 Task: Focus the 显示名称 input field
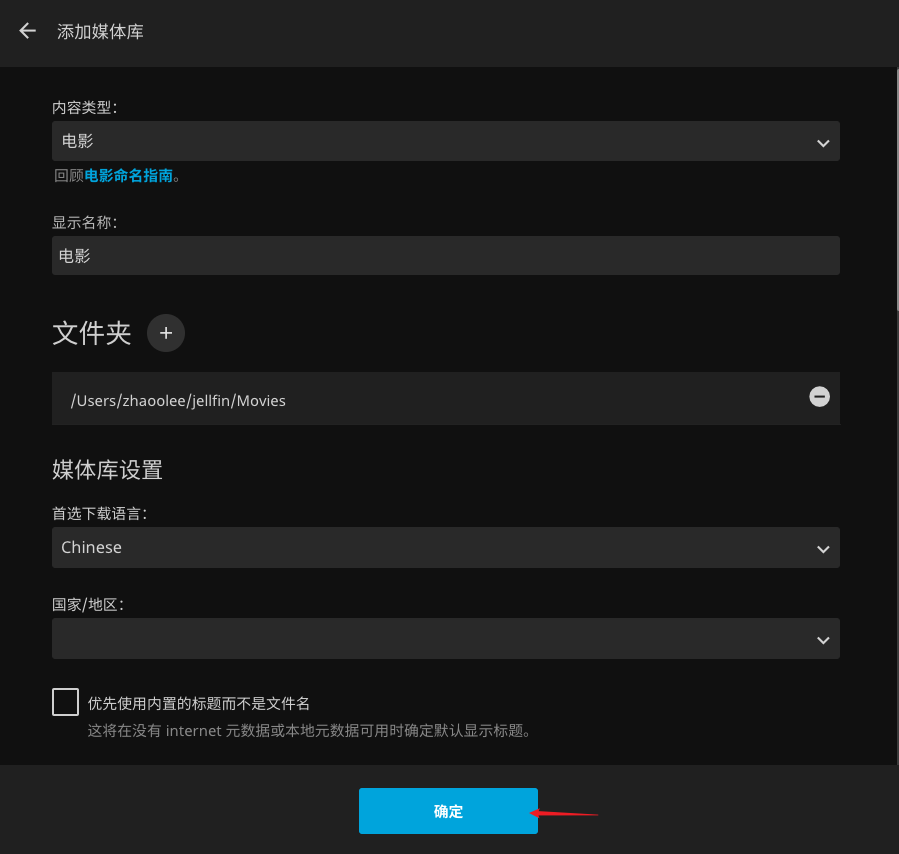(445, 256)
